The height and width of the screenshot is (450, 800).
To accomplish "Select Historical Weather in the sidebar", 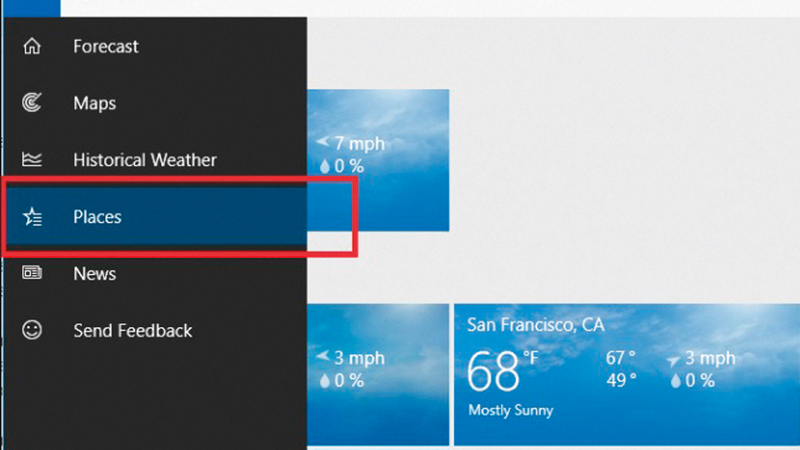I will (144, 160).
